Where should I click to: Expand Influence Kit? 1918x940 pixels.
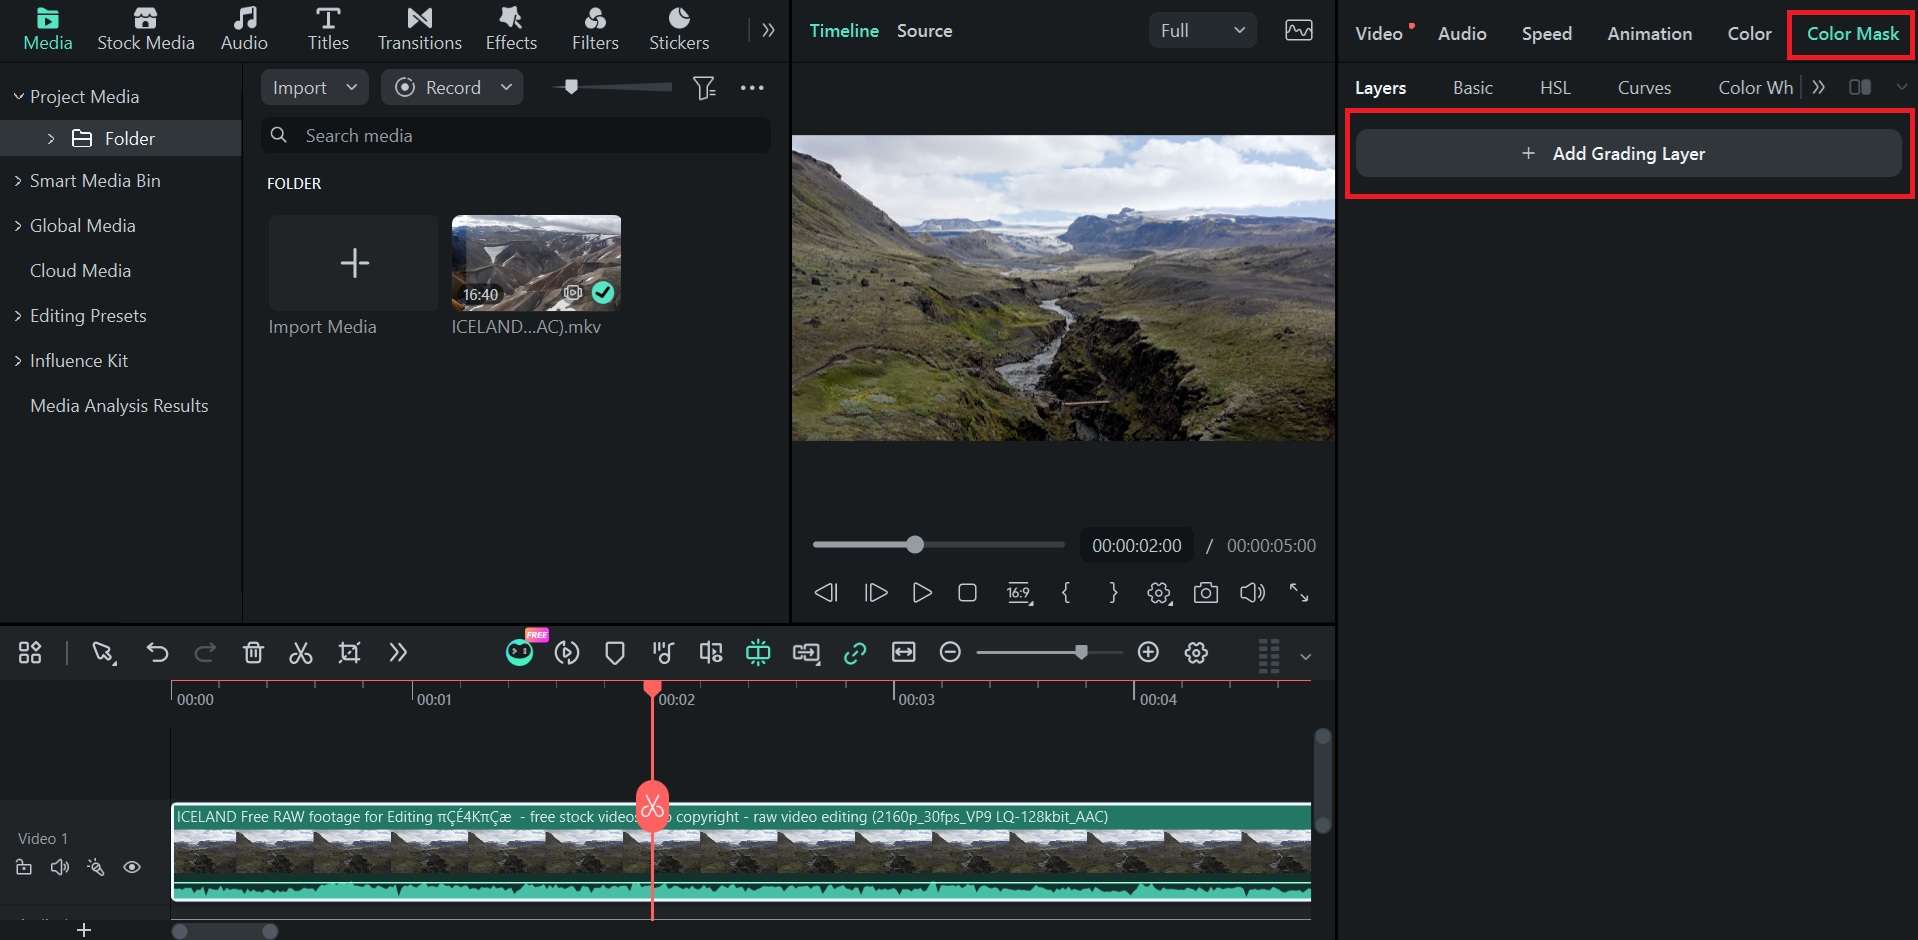(x=18, y=361)
